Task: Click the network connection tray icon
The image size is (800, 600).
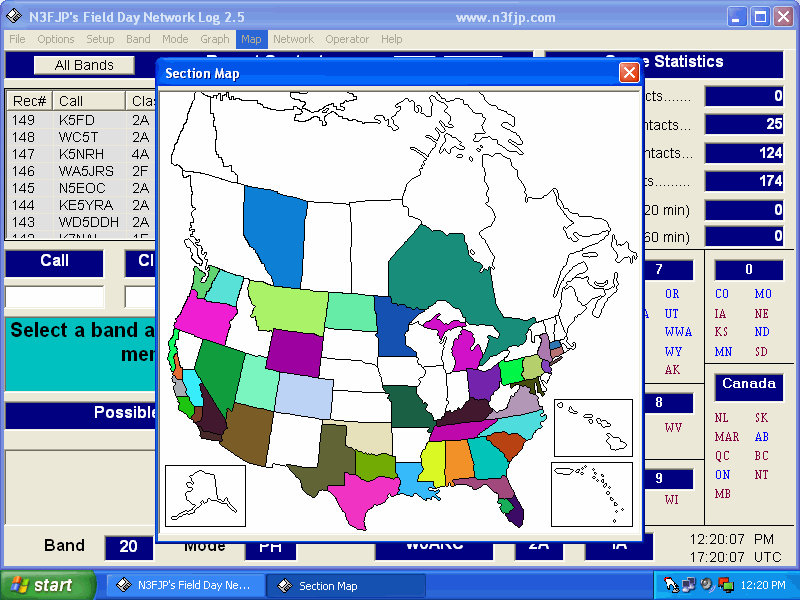Action: click(689, 585)
